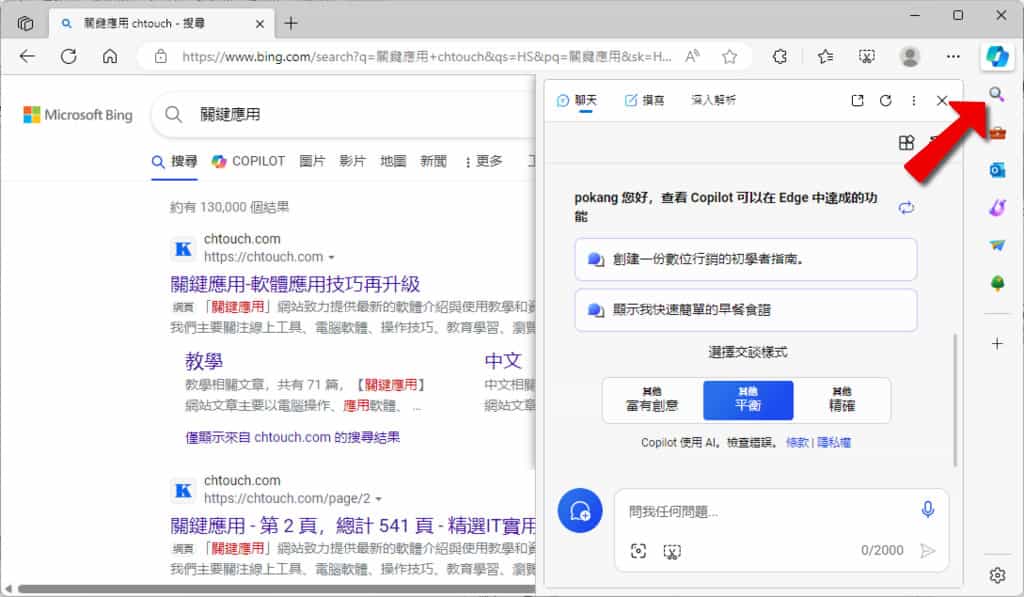The height and width of the screenshot is (597, 1024).
Task: Open a new browser tab
Action: click(x=291, y=24)
